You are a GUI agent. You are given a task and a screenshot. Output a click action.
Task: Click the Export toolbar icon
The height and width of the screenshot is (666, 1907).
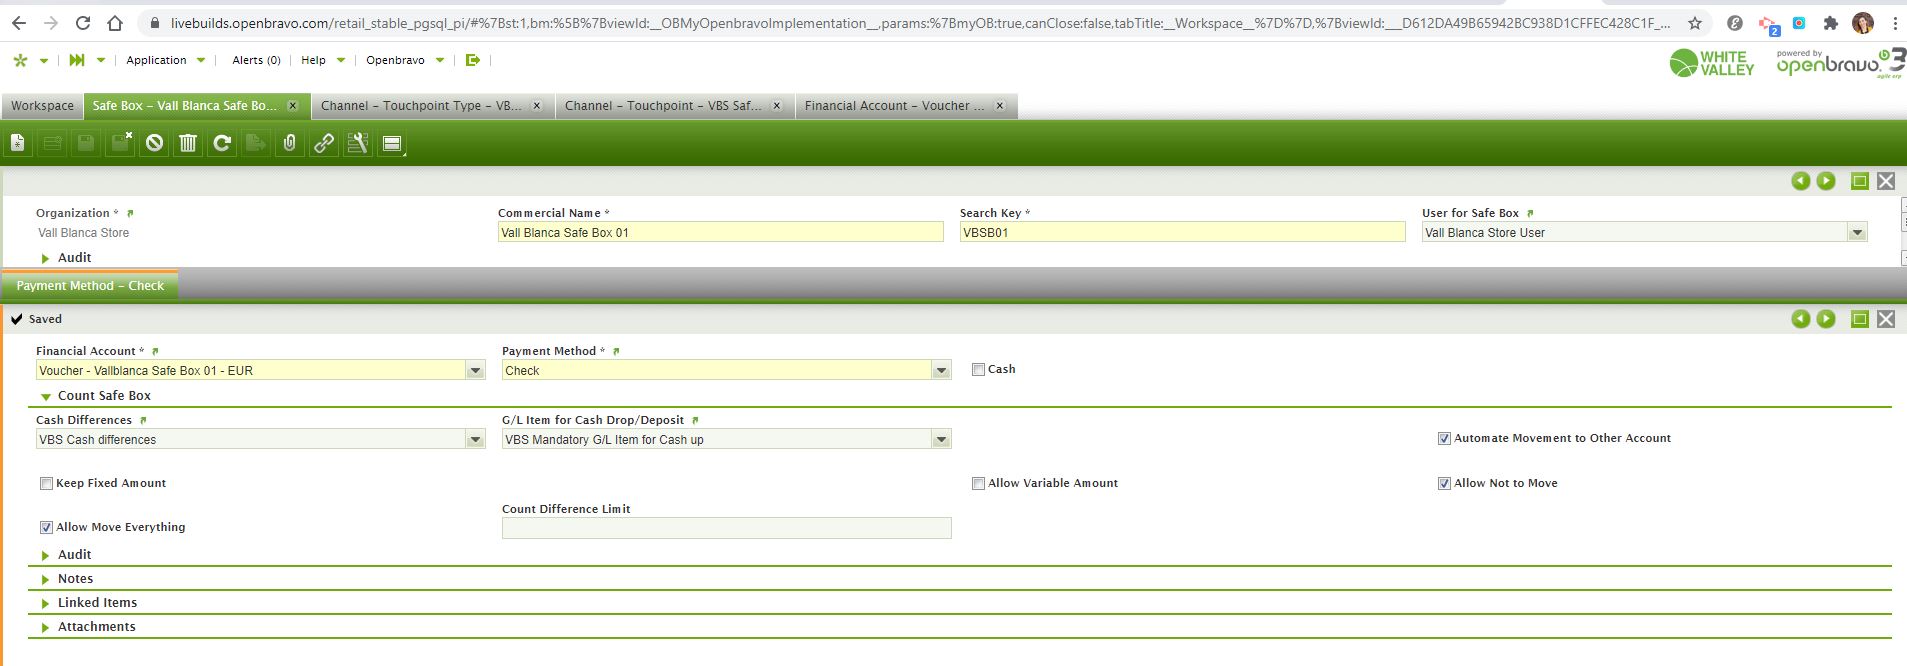[256, 144]
